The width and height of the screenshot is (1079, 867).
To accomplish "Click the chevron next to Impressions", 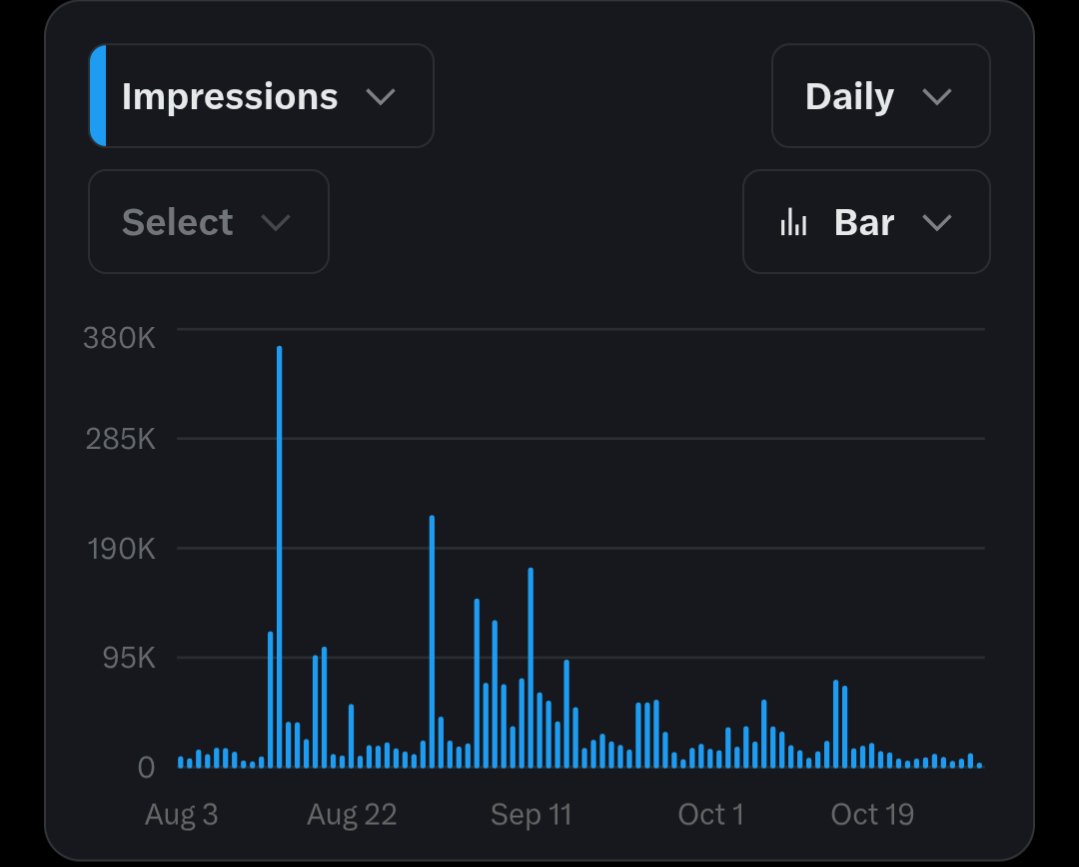I will point(381,96).
